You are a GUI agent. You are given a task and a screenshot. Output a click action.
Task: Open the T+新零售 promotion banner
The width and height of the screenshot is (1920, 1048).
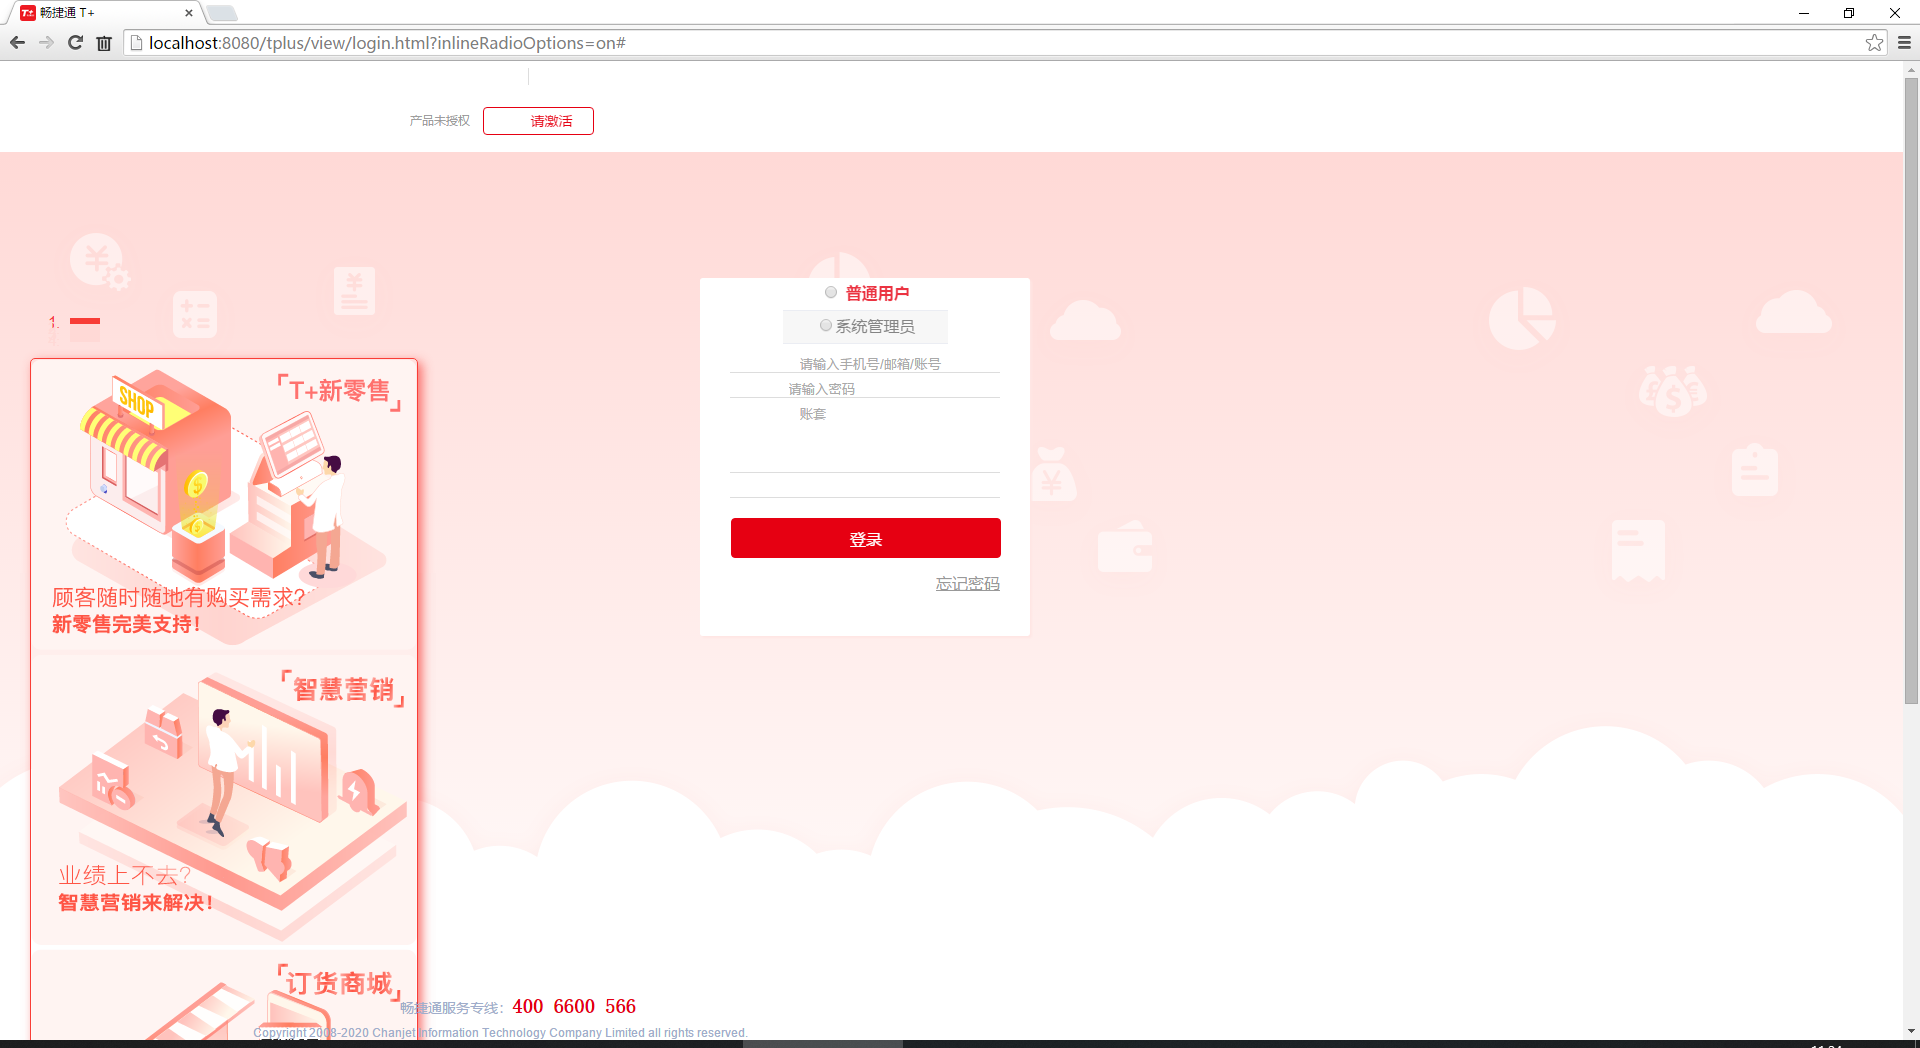point(224,505)
